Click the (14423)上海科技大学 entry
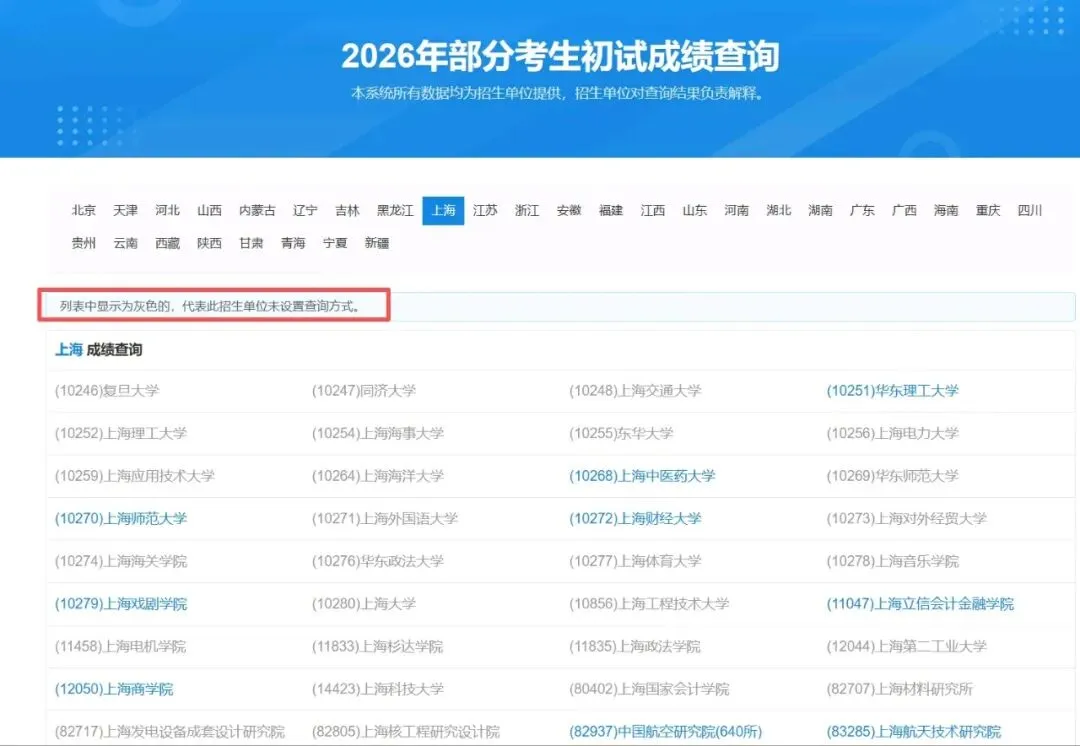 pyautogui.click(x=378, y=690)
